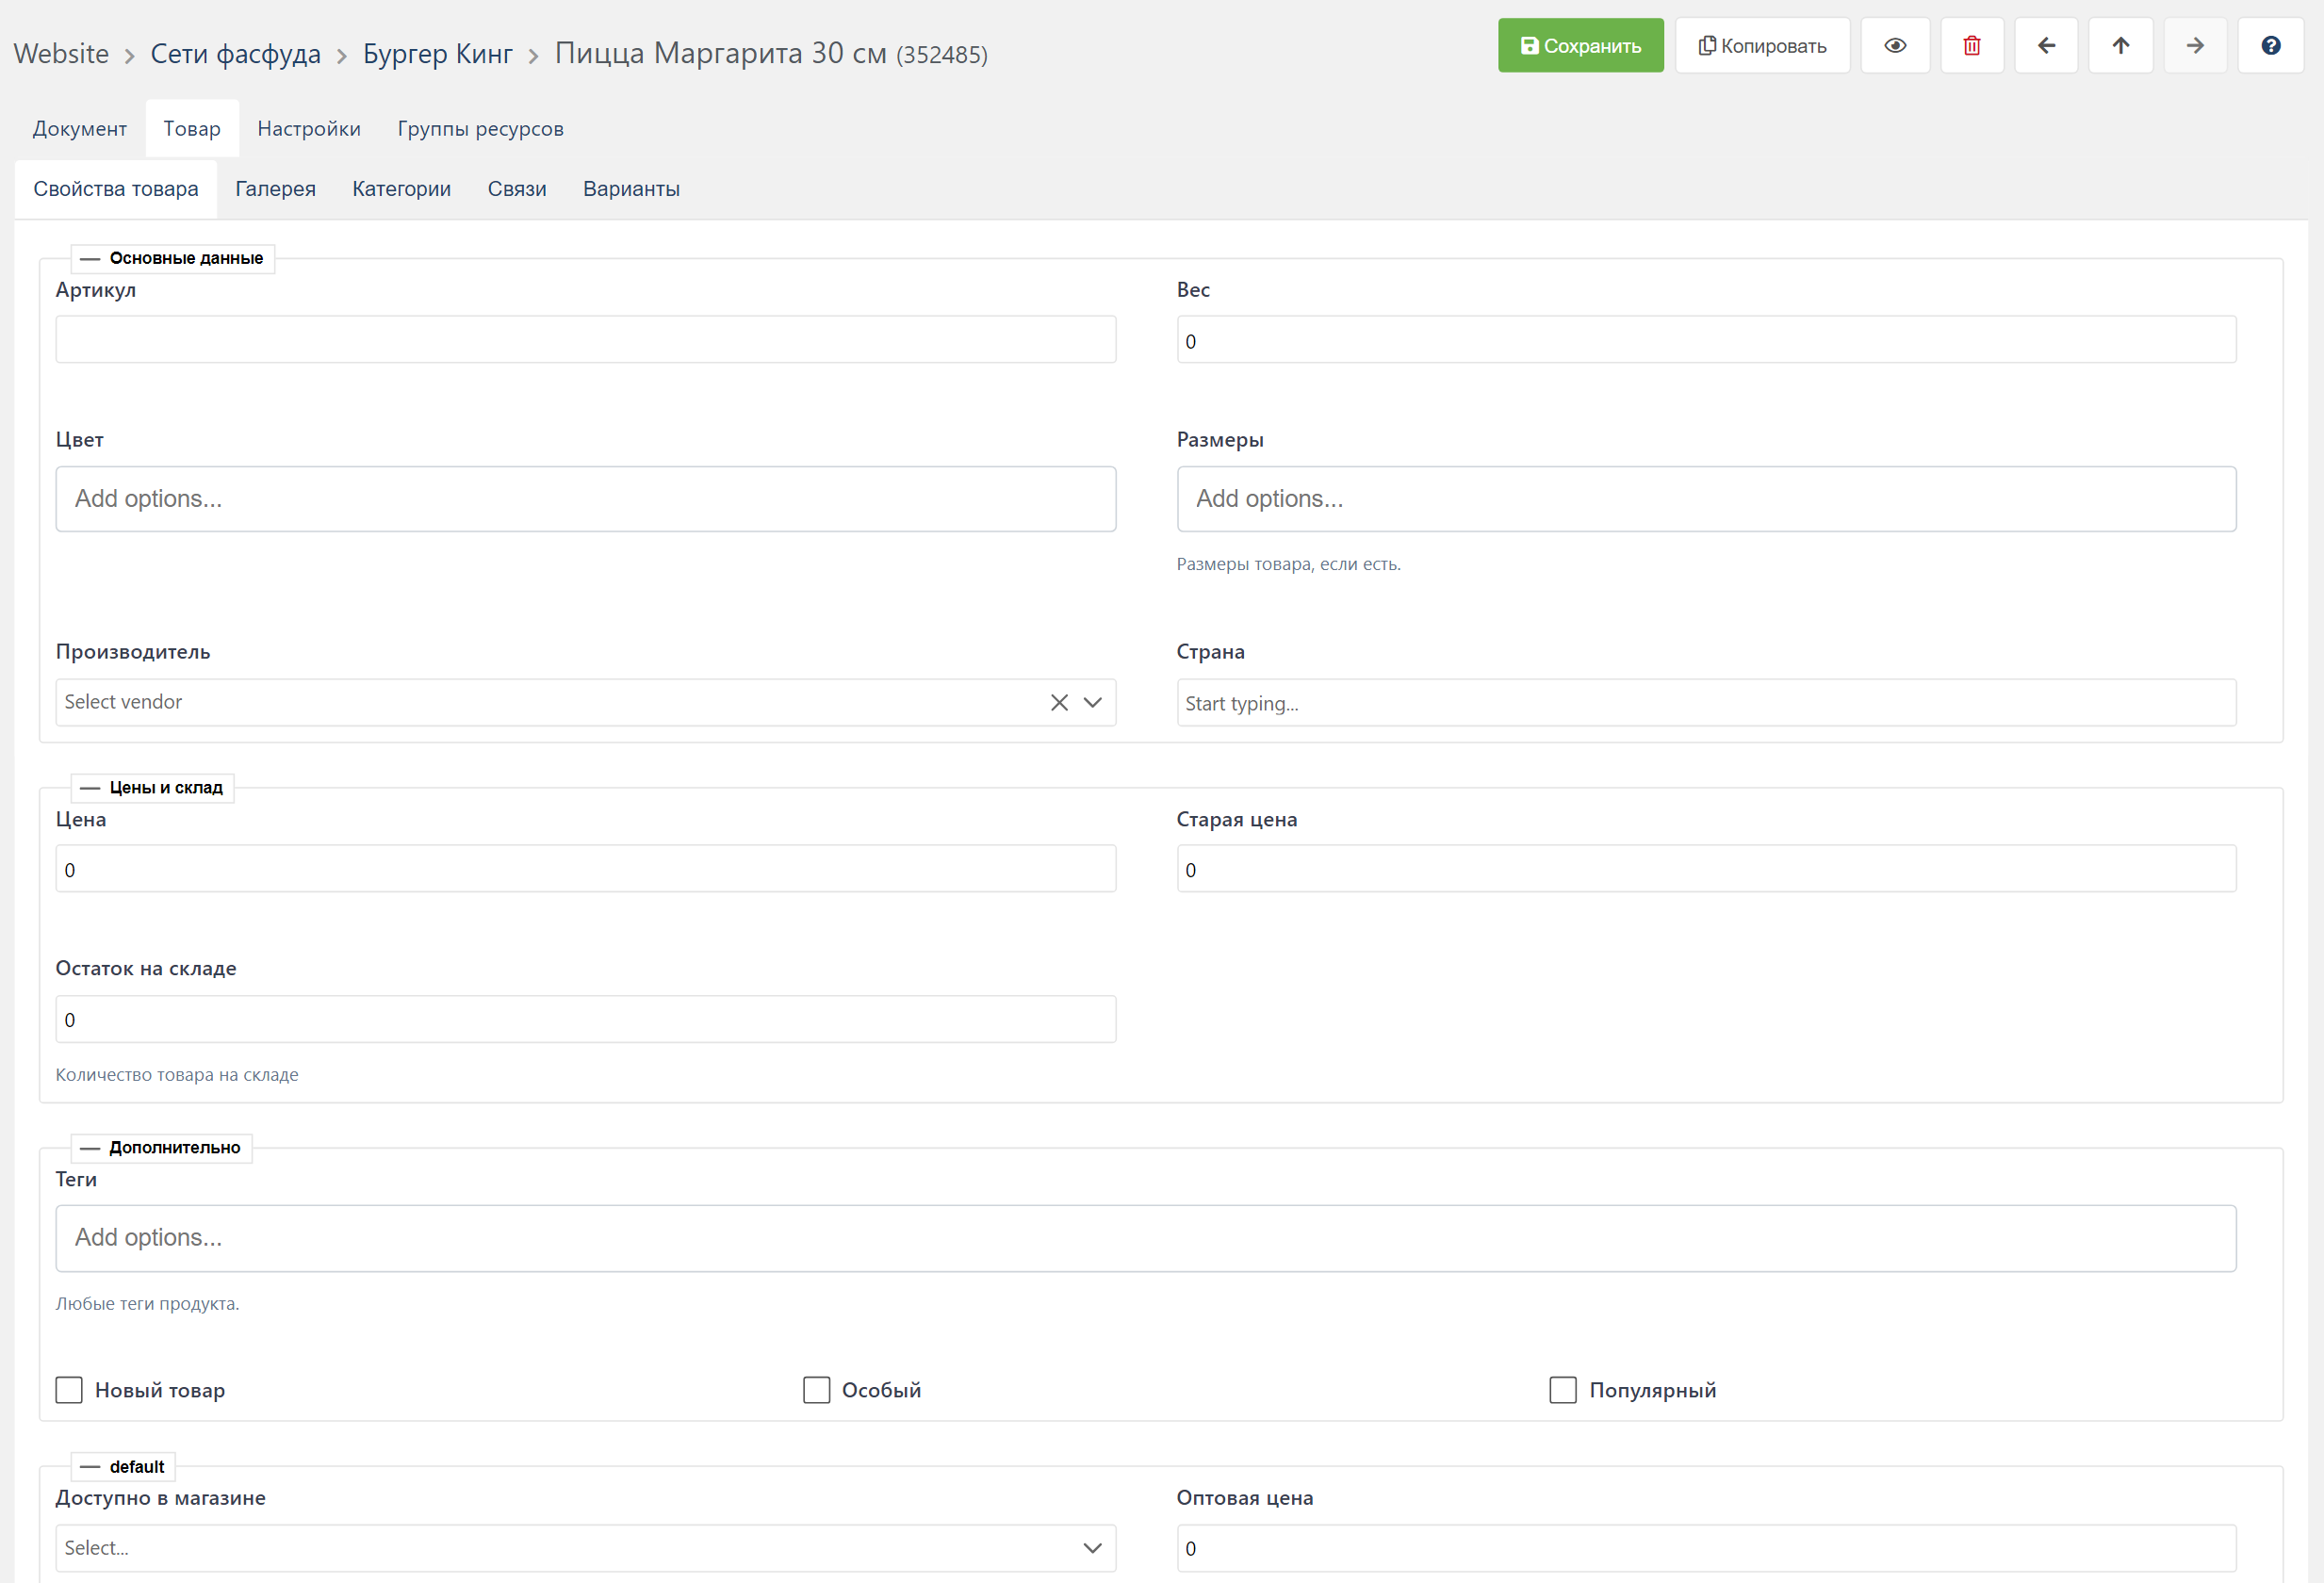Expand the Производитель vendor dropdown arrow
Screen dimensions: 2324x1583
[x=1093, y=703]
